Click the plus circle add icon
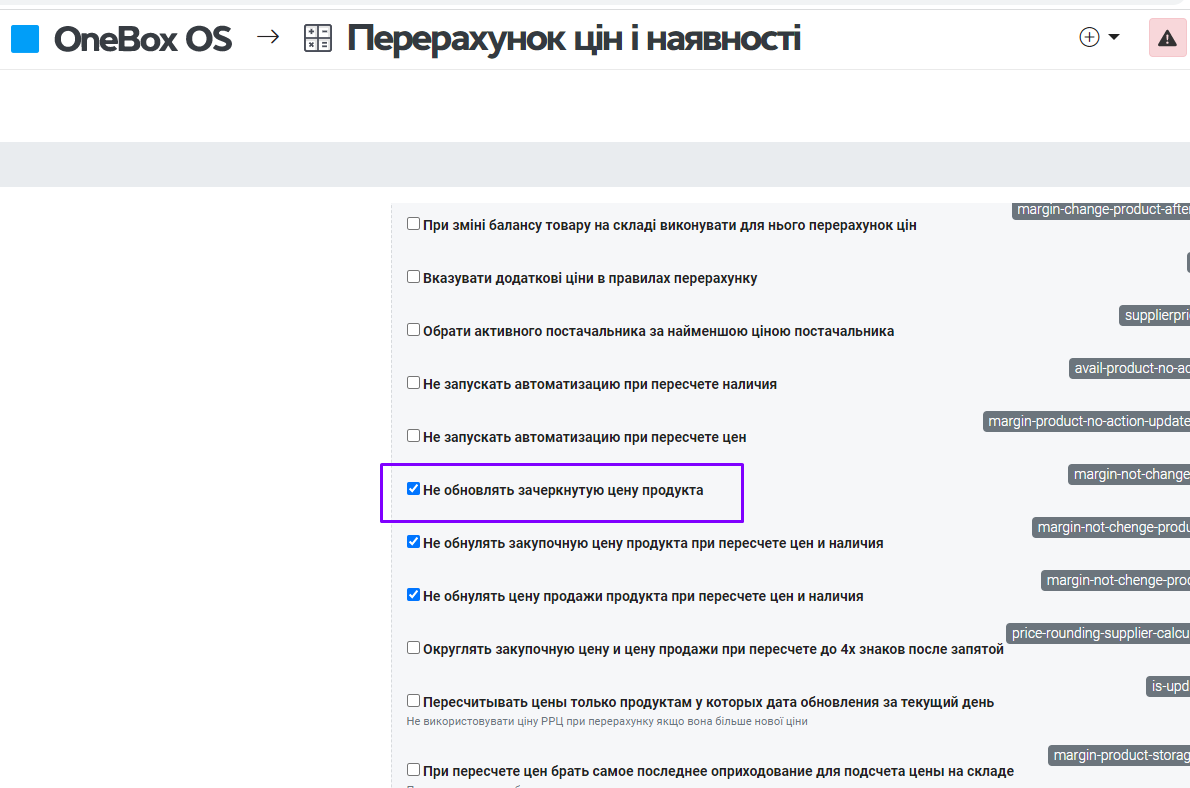Screen dimensions: 1190x788 point(1089,38)
